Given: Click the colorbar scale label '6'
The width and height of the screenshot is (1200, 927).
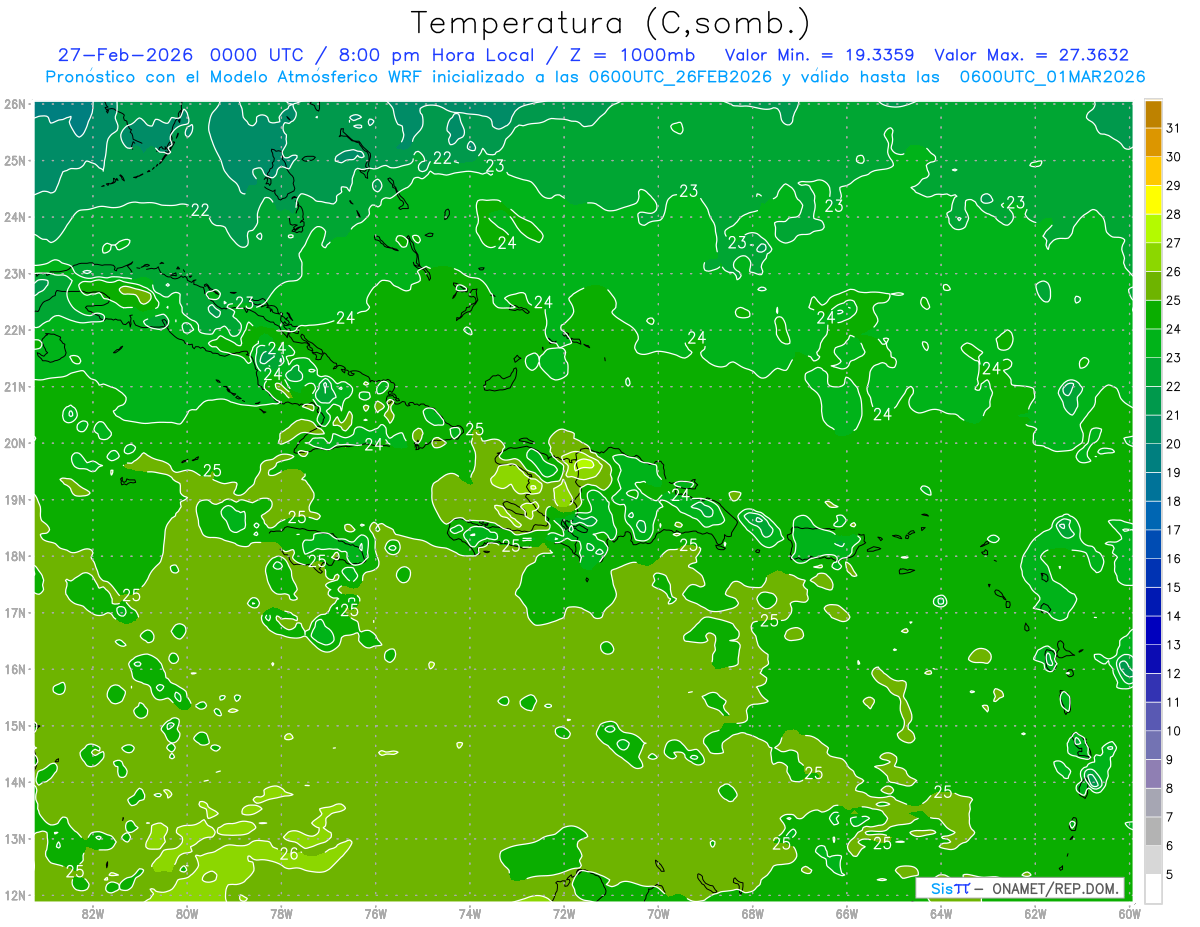Looking at the screenshot, I should point(1169,845).
